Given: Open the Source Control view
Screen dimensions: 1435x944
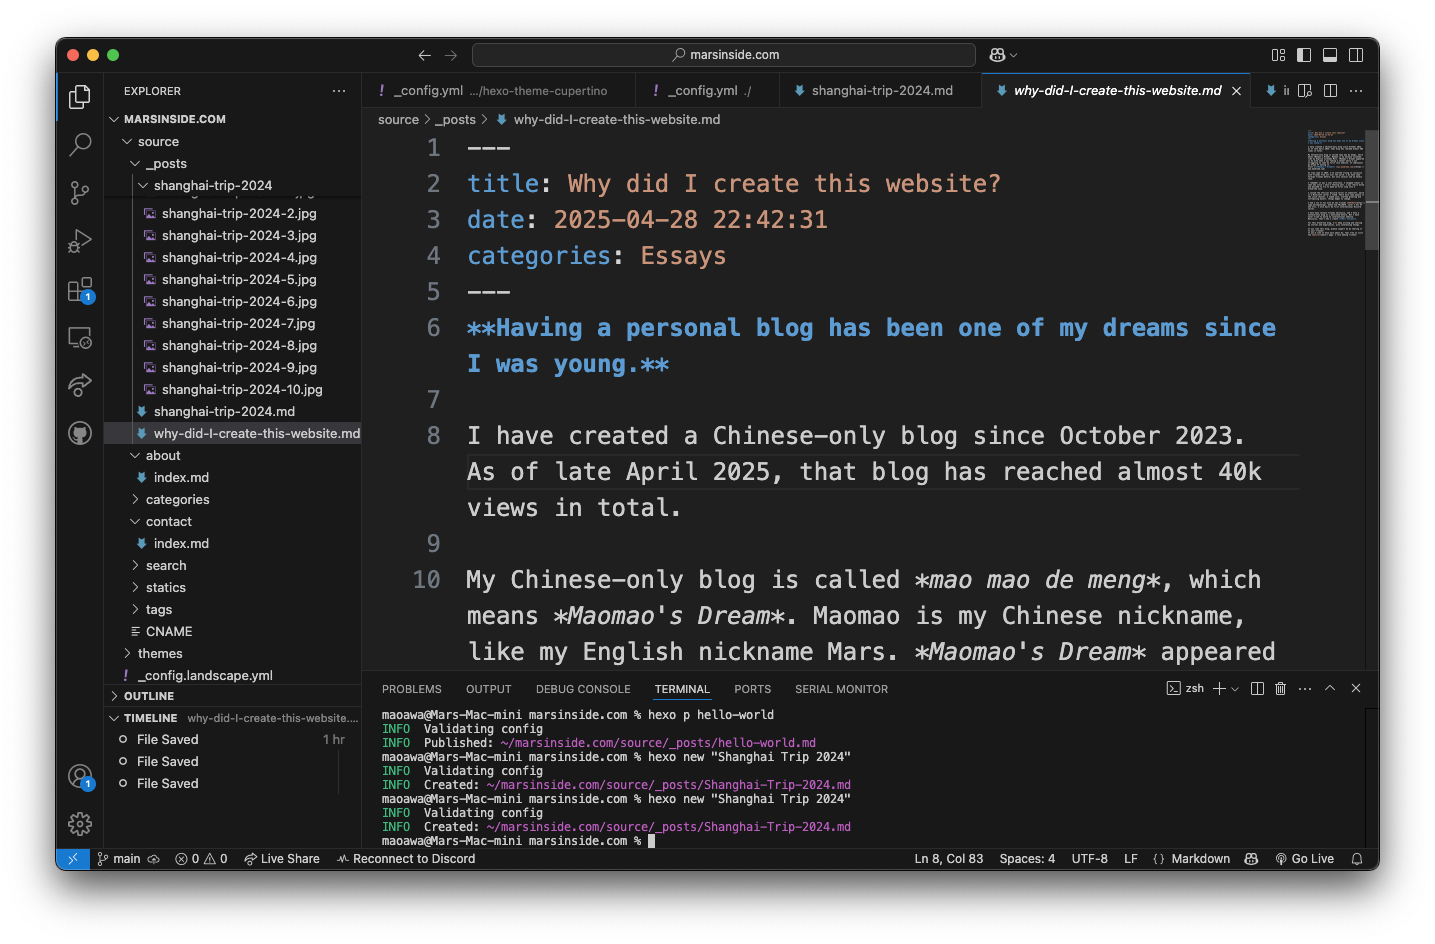Looking at the screenshot, I should click(x=80, y=192).
